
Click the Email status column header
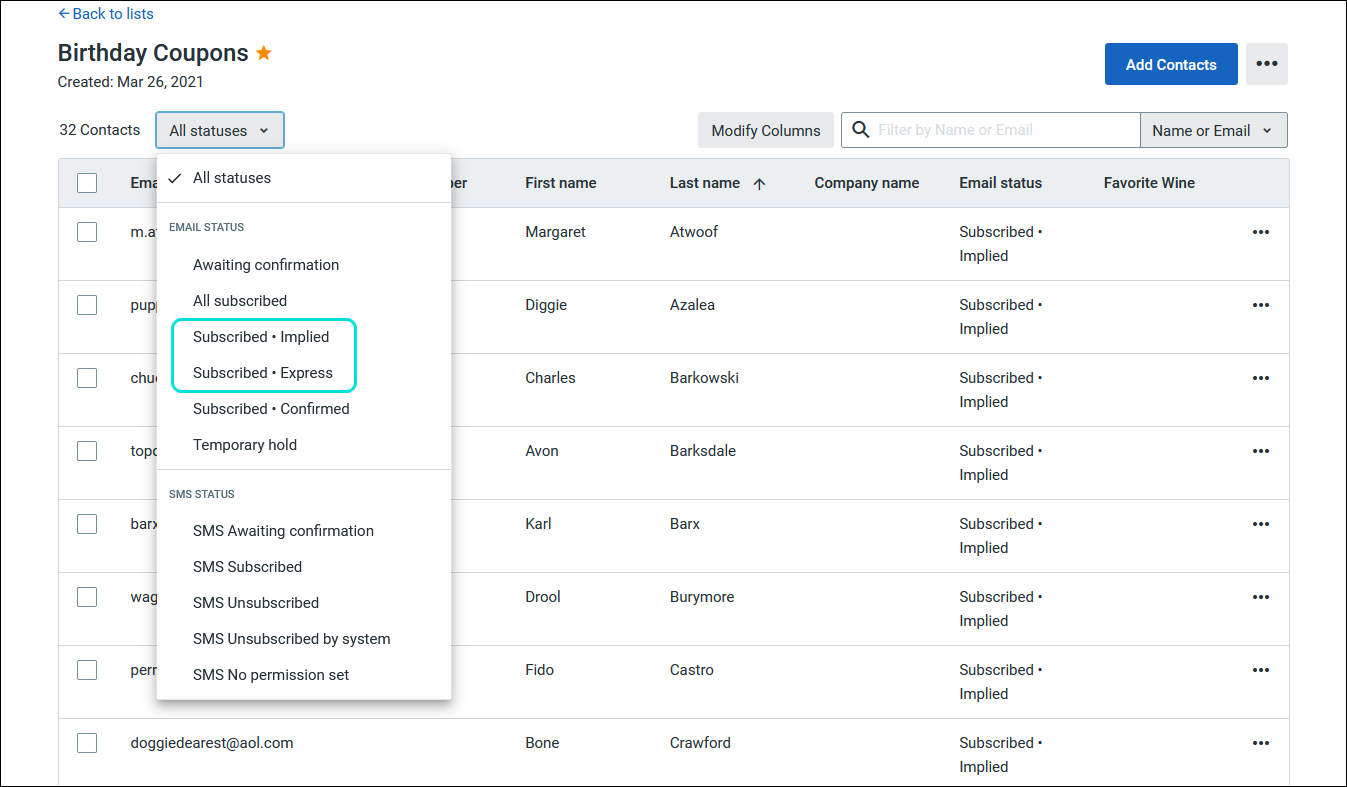[1001, 183]
